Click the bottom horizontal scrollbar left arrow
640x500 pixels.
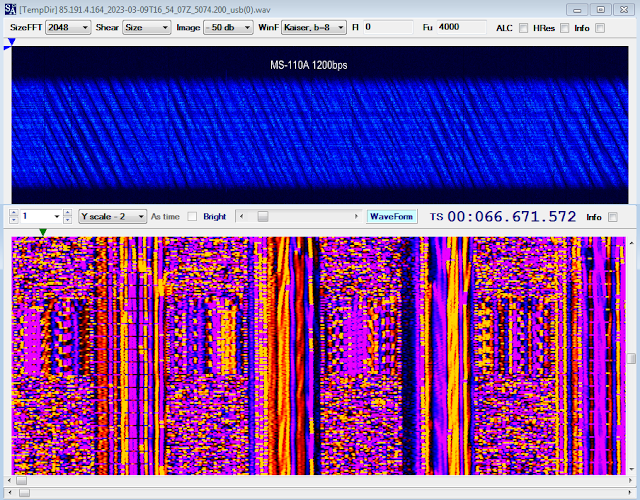tap(10, 493)
